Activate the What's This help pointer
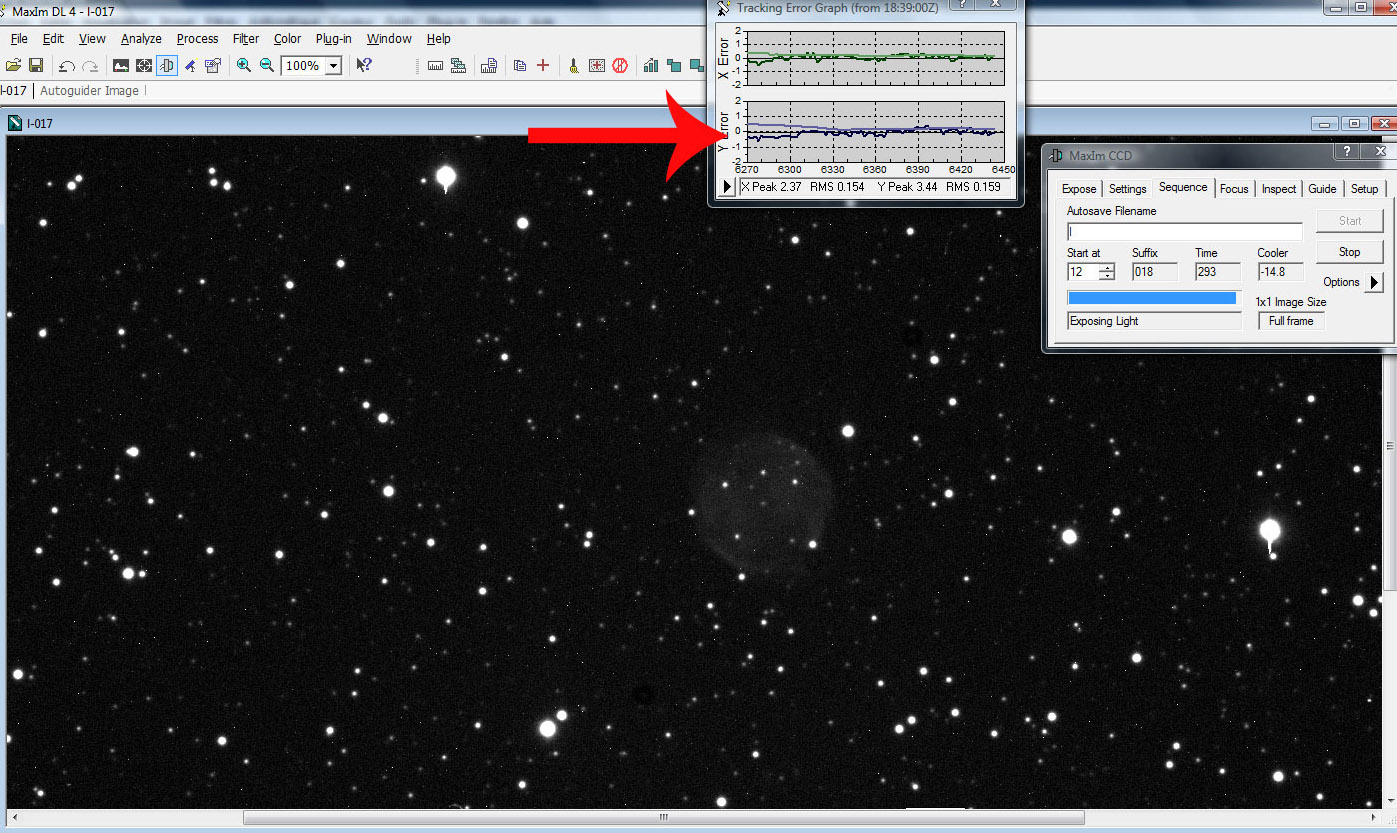 (x=364, y=66)
